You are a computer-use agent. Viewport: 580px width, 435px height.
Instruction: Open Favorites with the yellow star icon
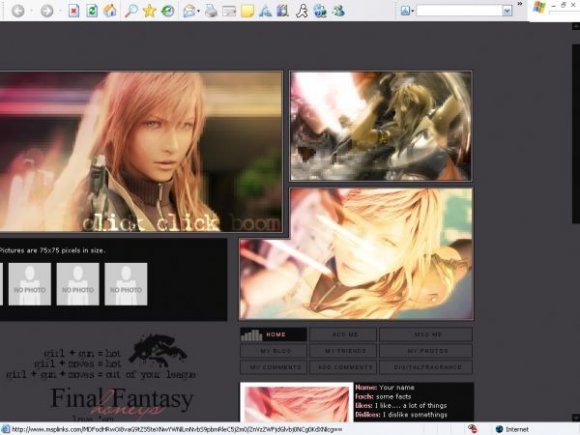point(149,11)
